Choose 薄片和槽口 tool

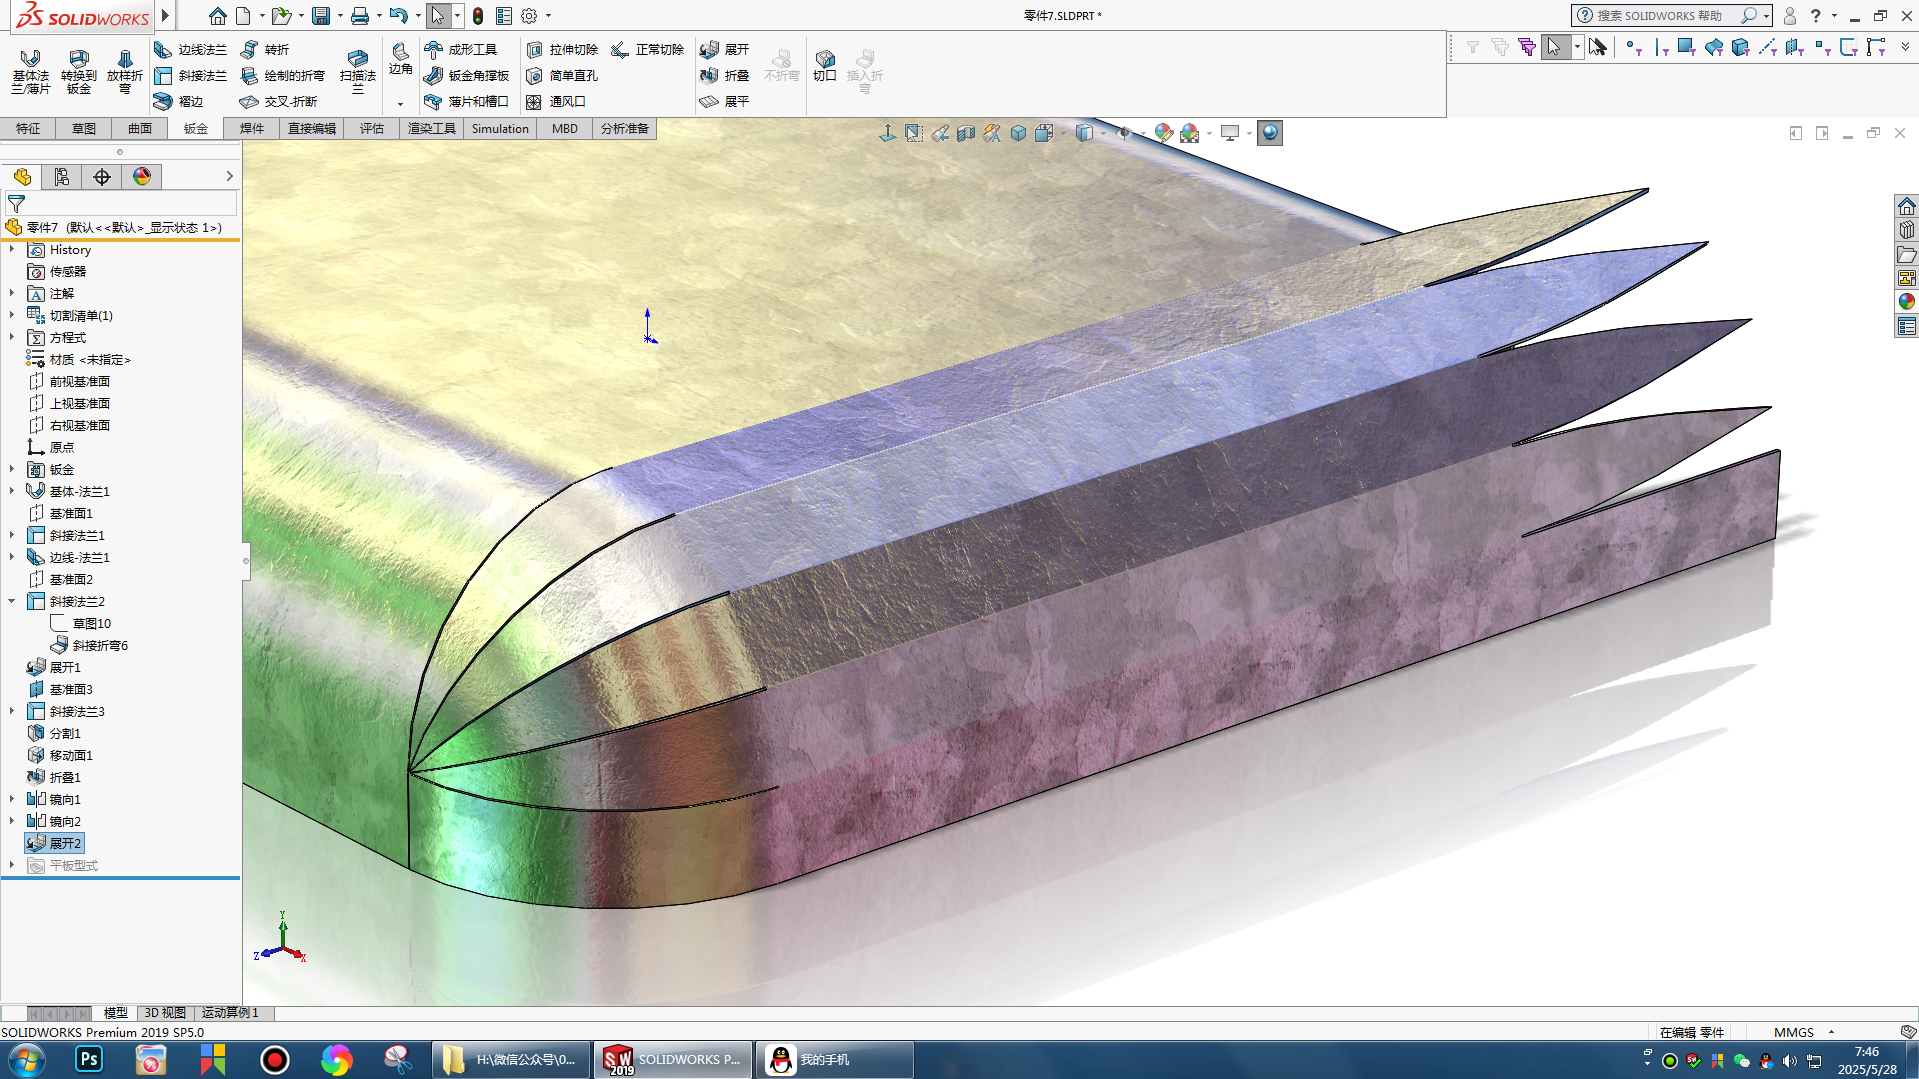[x=466, y=101]
